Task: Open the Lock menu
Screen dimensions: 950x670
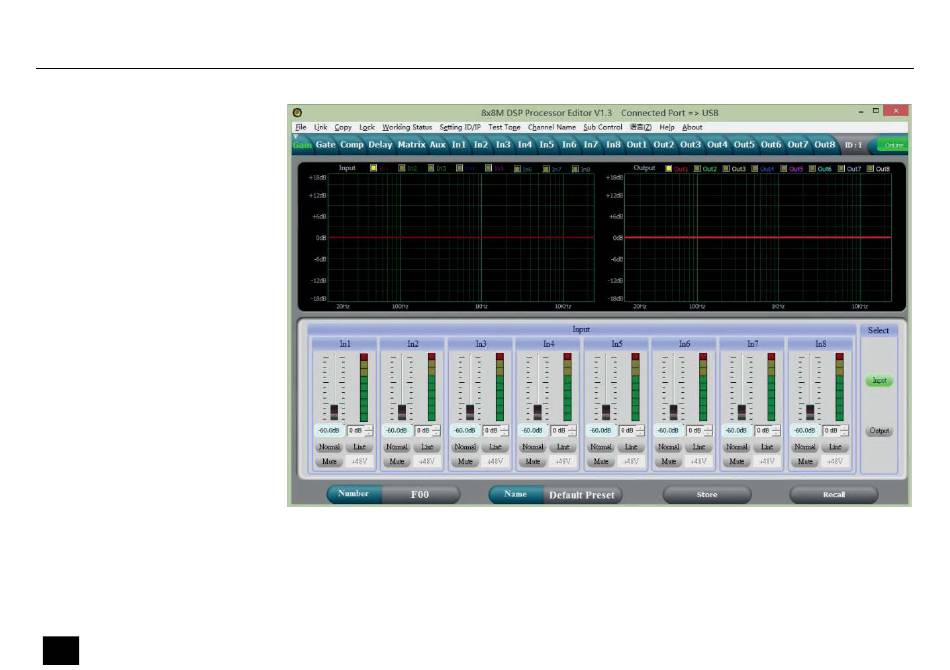Action: 367,127
